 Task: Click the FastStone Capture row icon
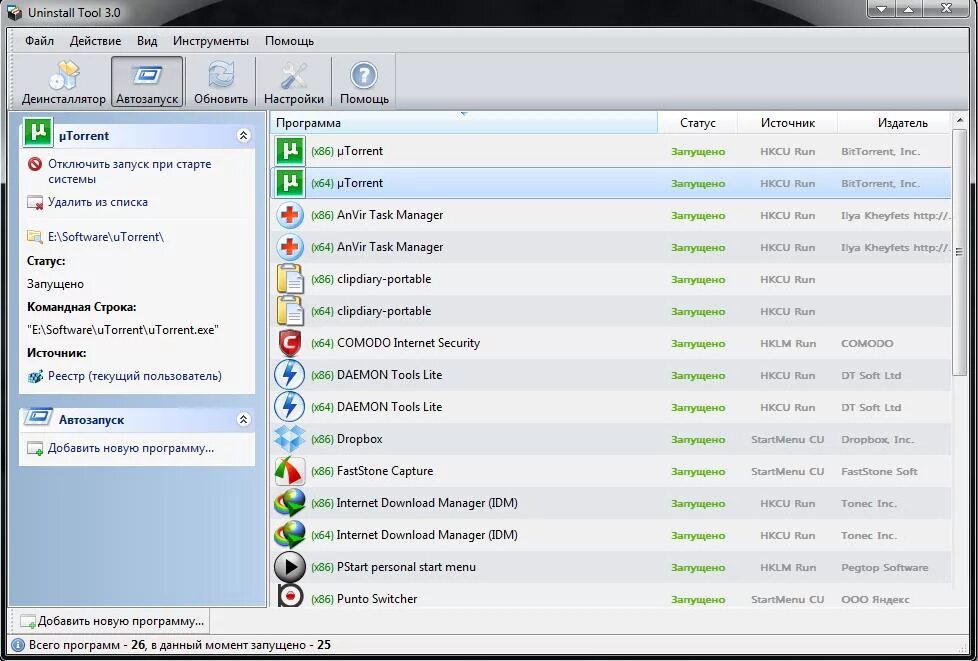(290, 471)
